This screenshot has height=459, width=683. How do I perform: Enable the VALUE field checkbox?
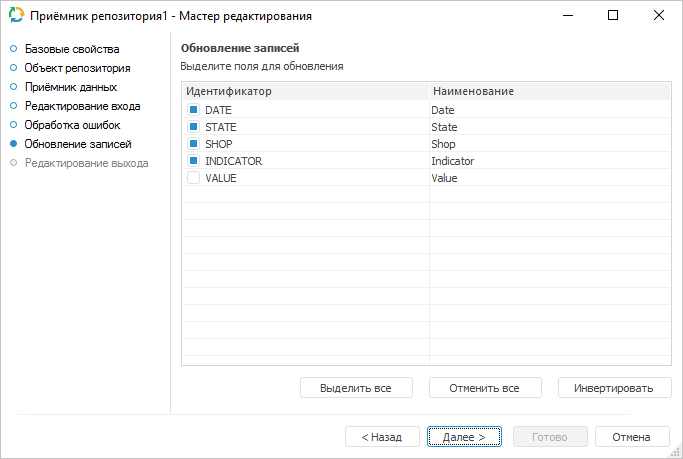tap(194, 178)
